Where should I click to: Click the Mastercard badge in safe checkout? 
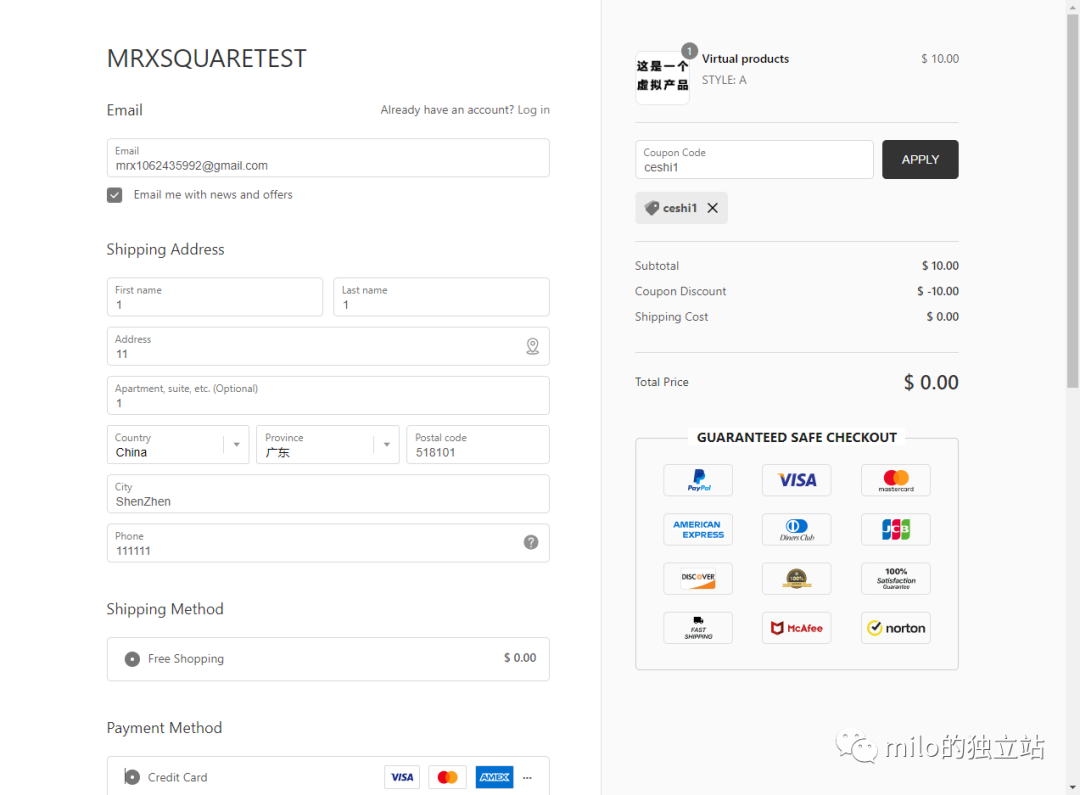[895, 480]
